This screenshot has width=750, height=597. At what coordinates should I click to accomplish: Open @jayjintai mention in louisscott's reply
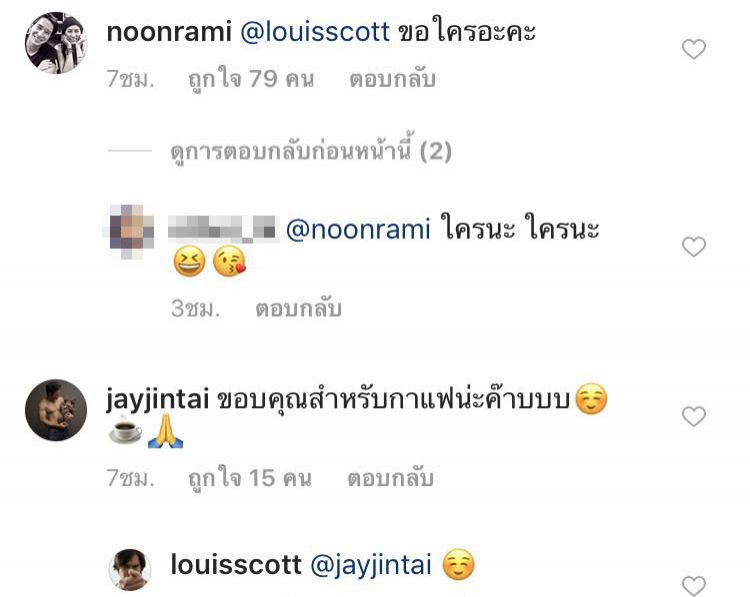(x=371, y=565)
